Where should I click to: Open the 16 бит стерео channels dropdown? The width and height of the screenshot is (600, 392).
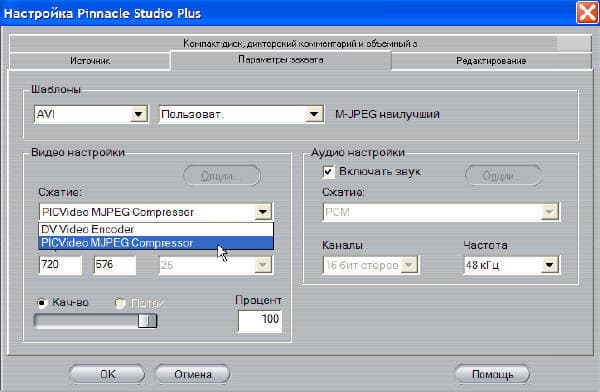(x=370, y=265)
